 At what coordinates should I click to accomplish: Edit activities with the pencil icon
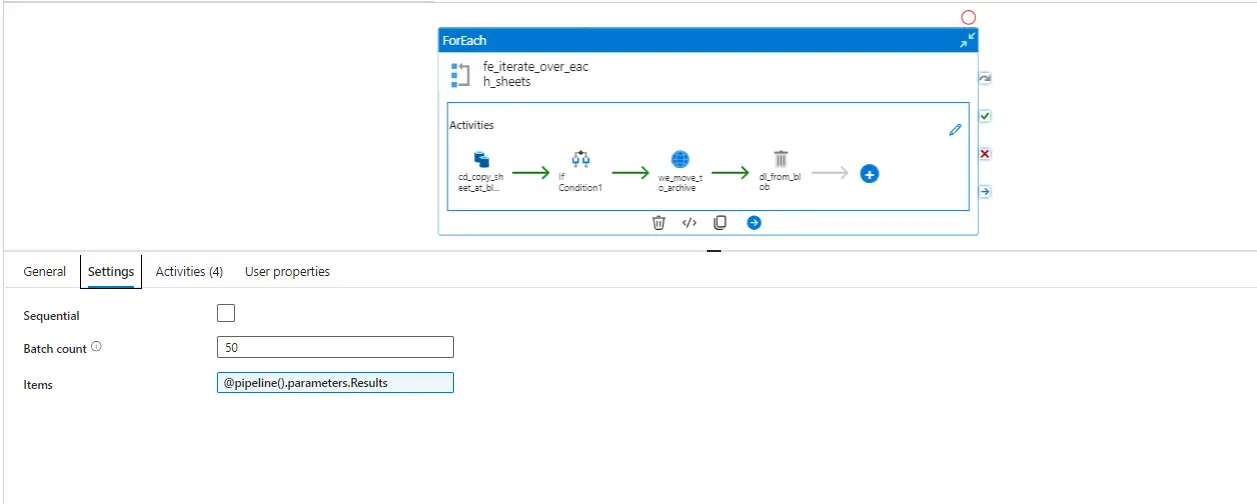tap(955, 130)
